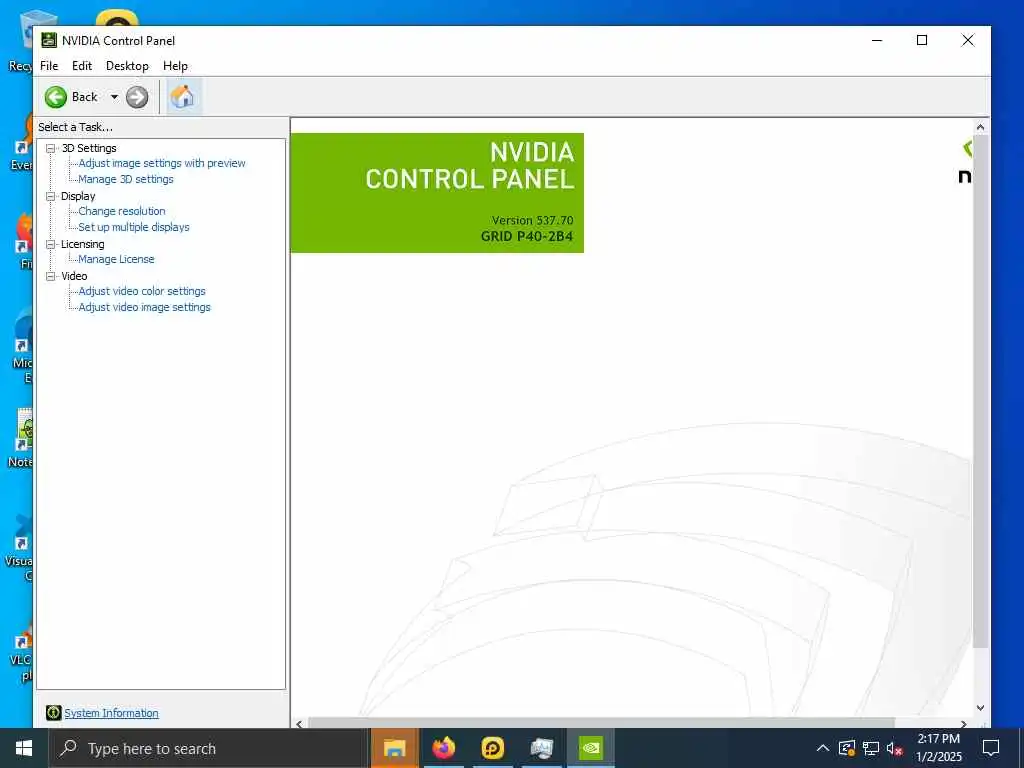1024x768 pixels.
Task: Select the Licensing category label
Action: (x=82, y=244)
